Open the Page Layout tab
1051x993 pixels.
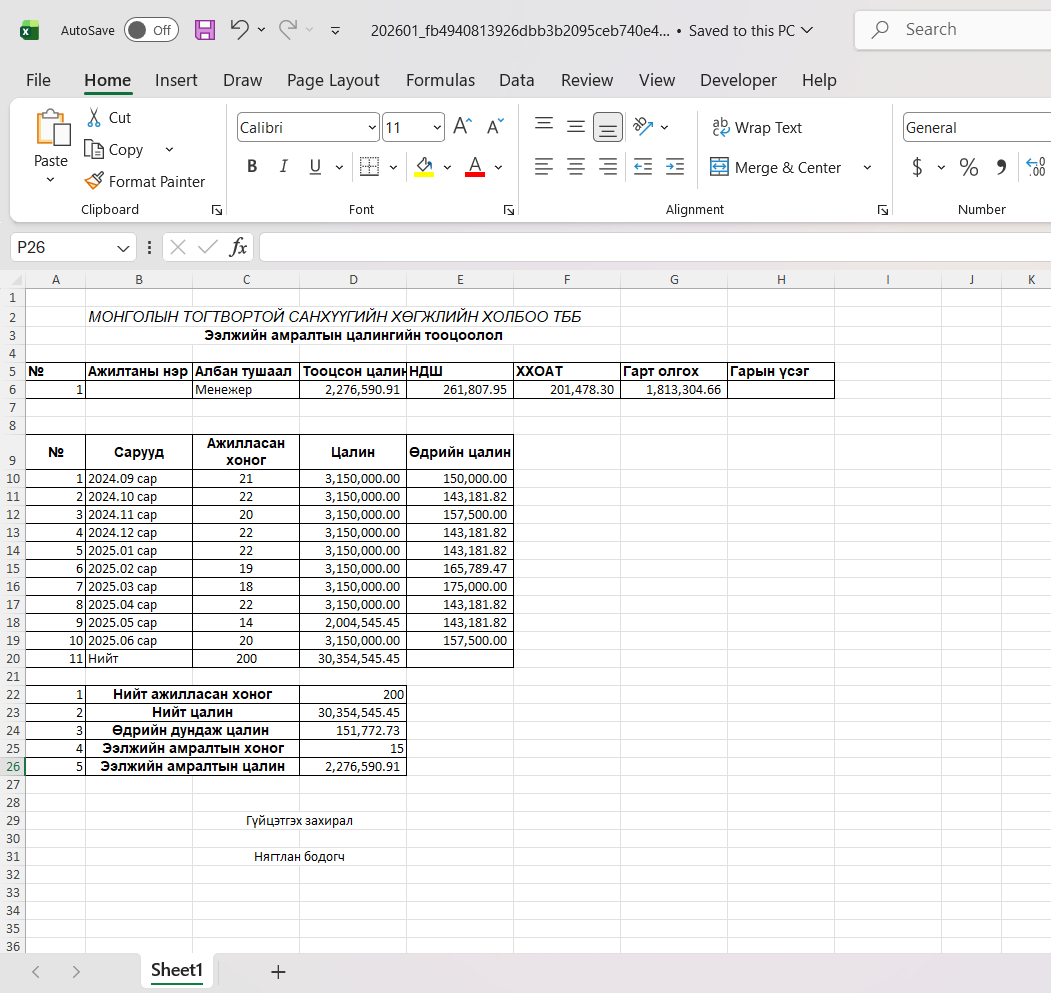point(333,80)
